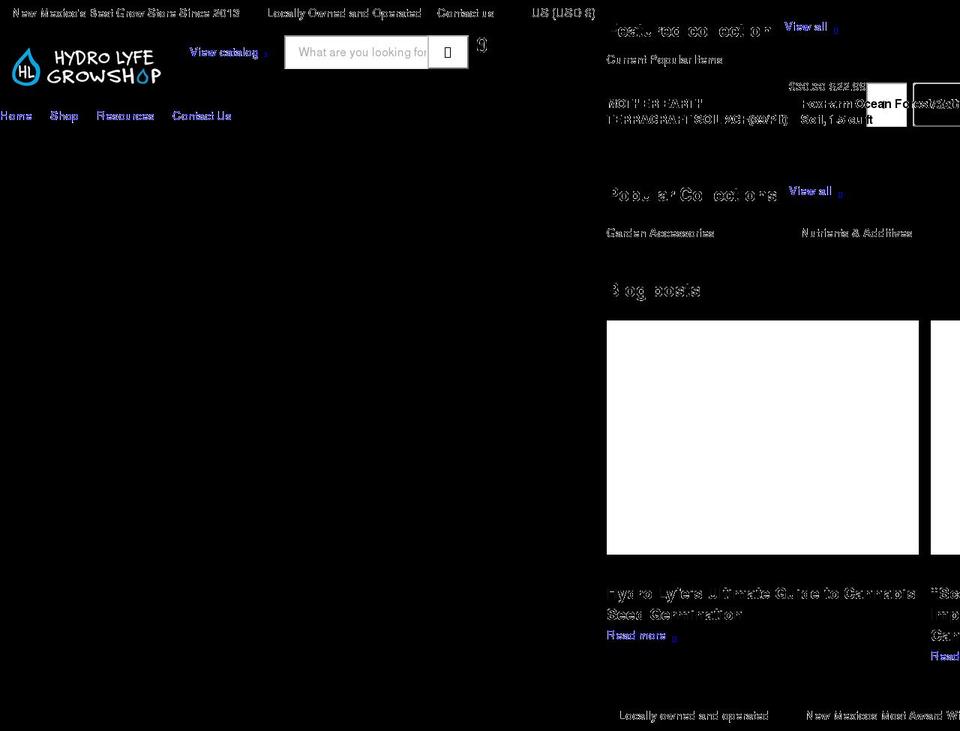This screenshot has width=960, height=731.
Task: Click View all beside Featured collection
Action: pyautogui.click(x=810, y=27)
